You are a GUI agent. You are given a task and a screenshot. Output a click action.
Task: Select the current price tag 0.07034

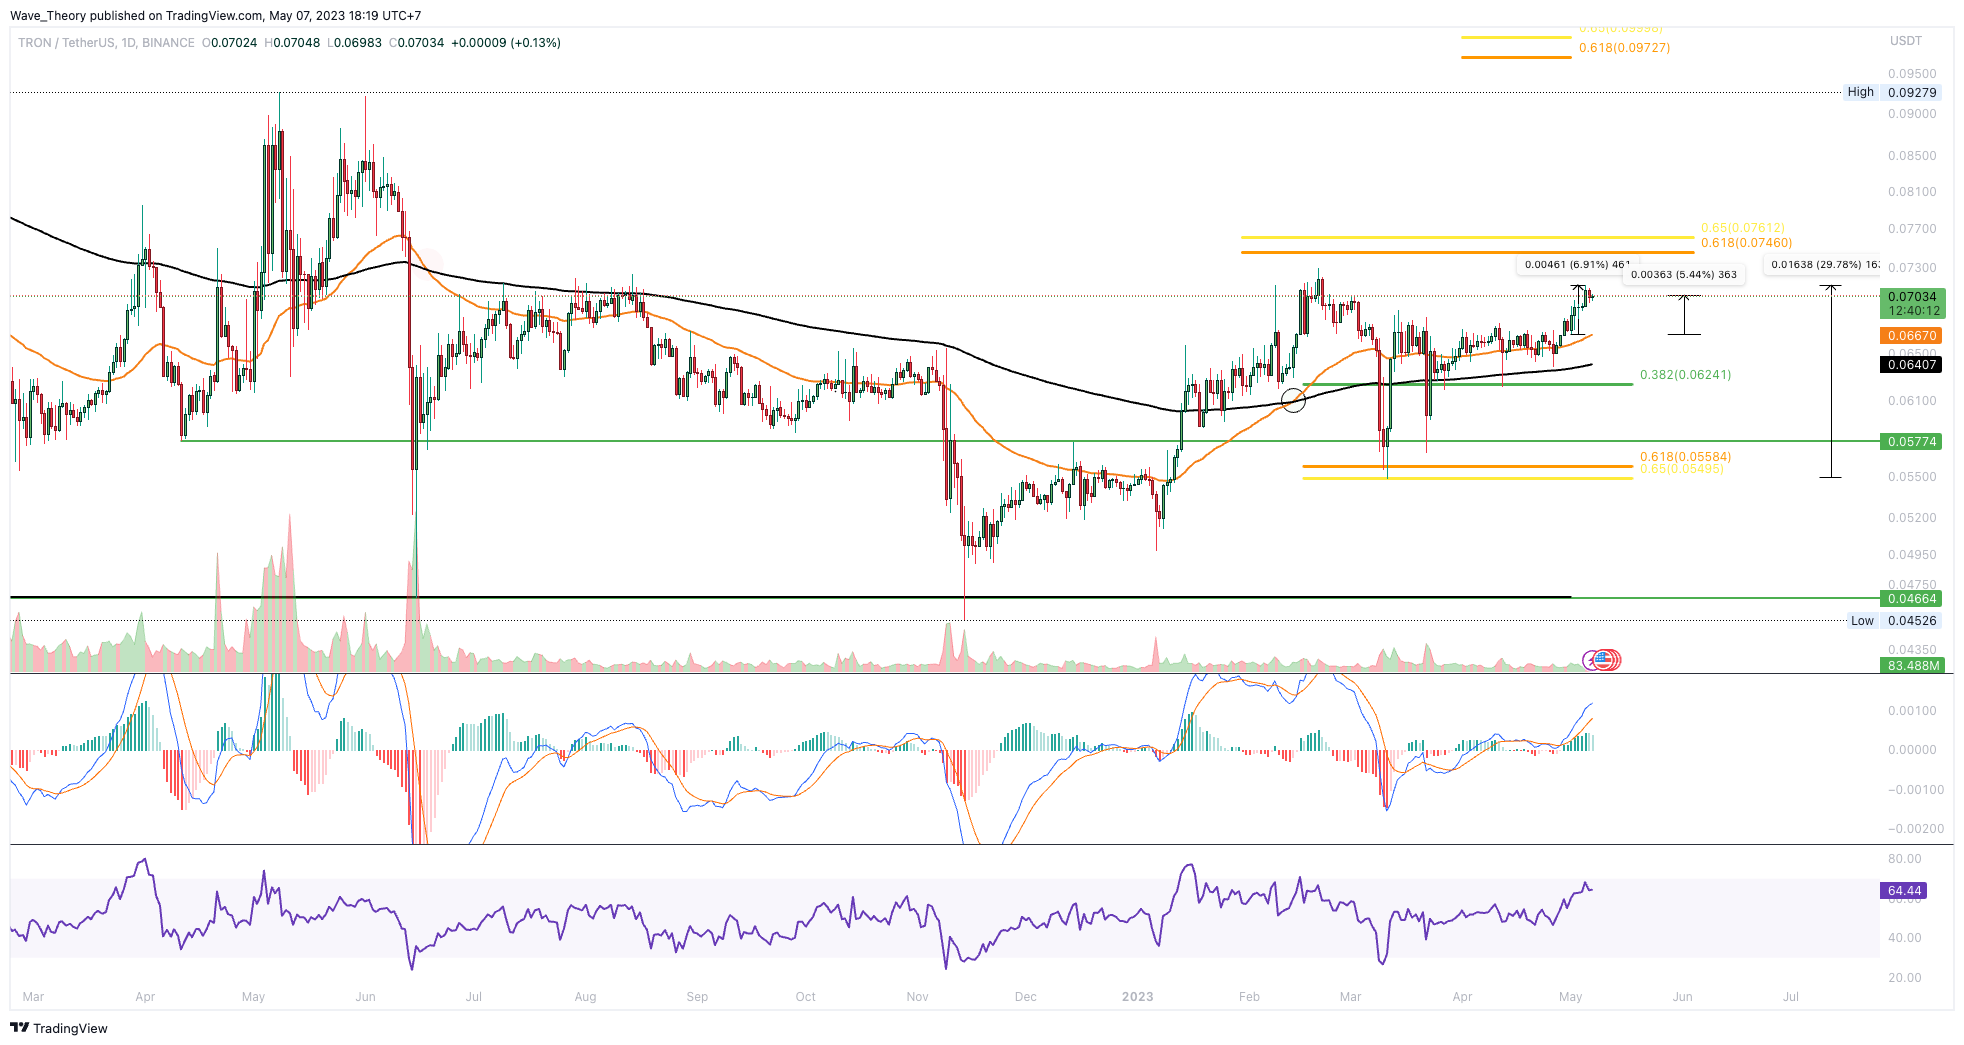tap(1913, 297)
